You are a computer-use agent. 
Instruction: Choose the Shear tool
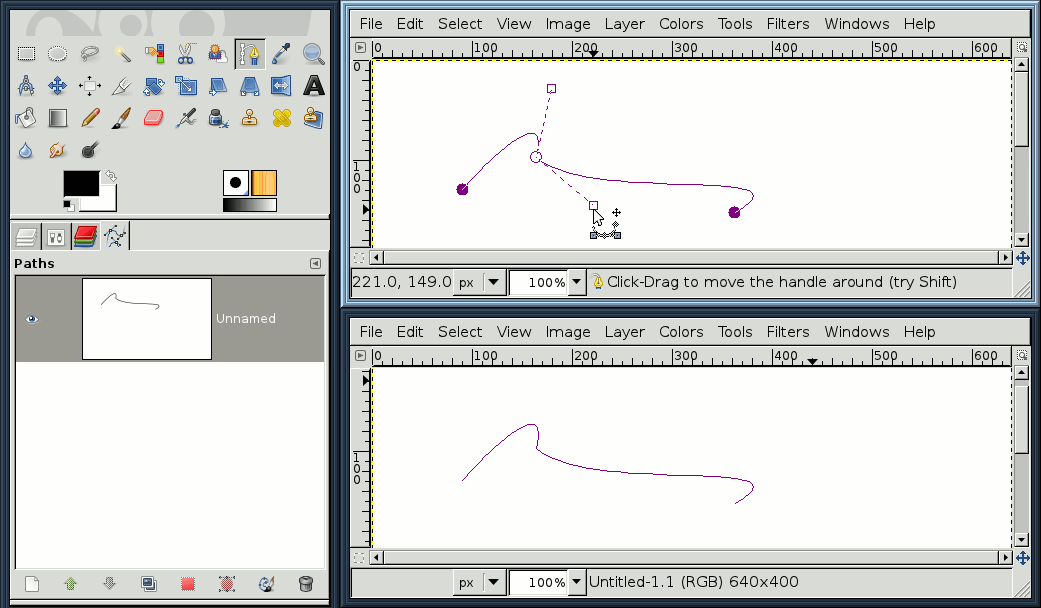point(217,86)
